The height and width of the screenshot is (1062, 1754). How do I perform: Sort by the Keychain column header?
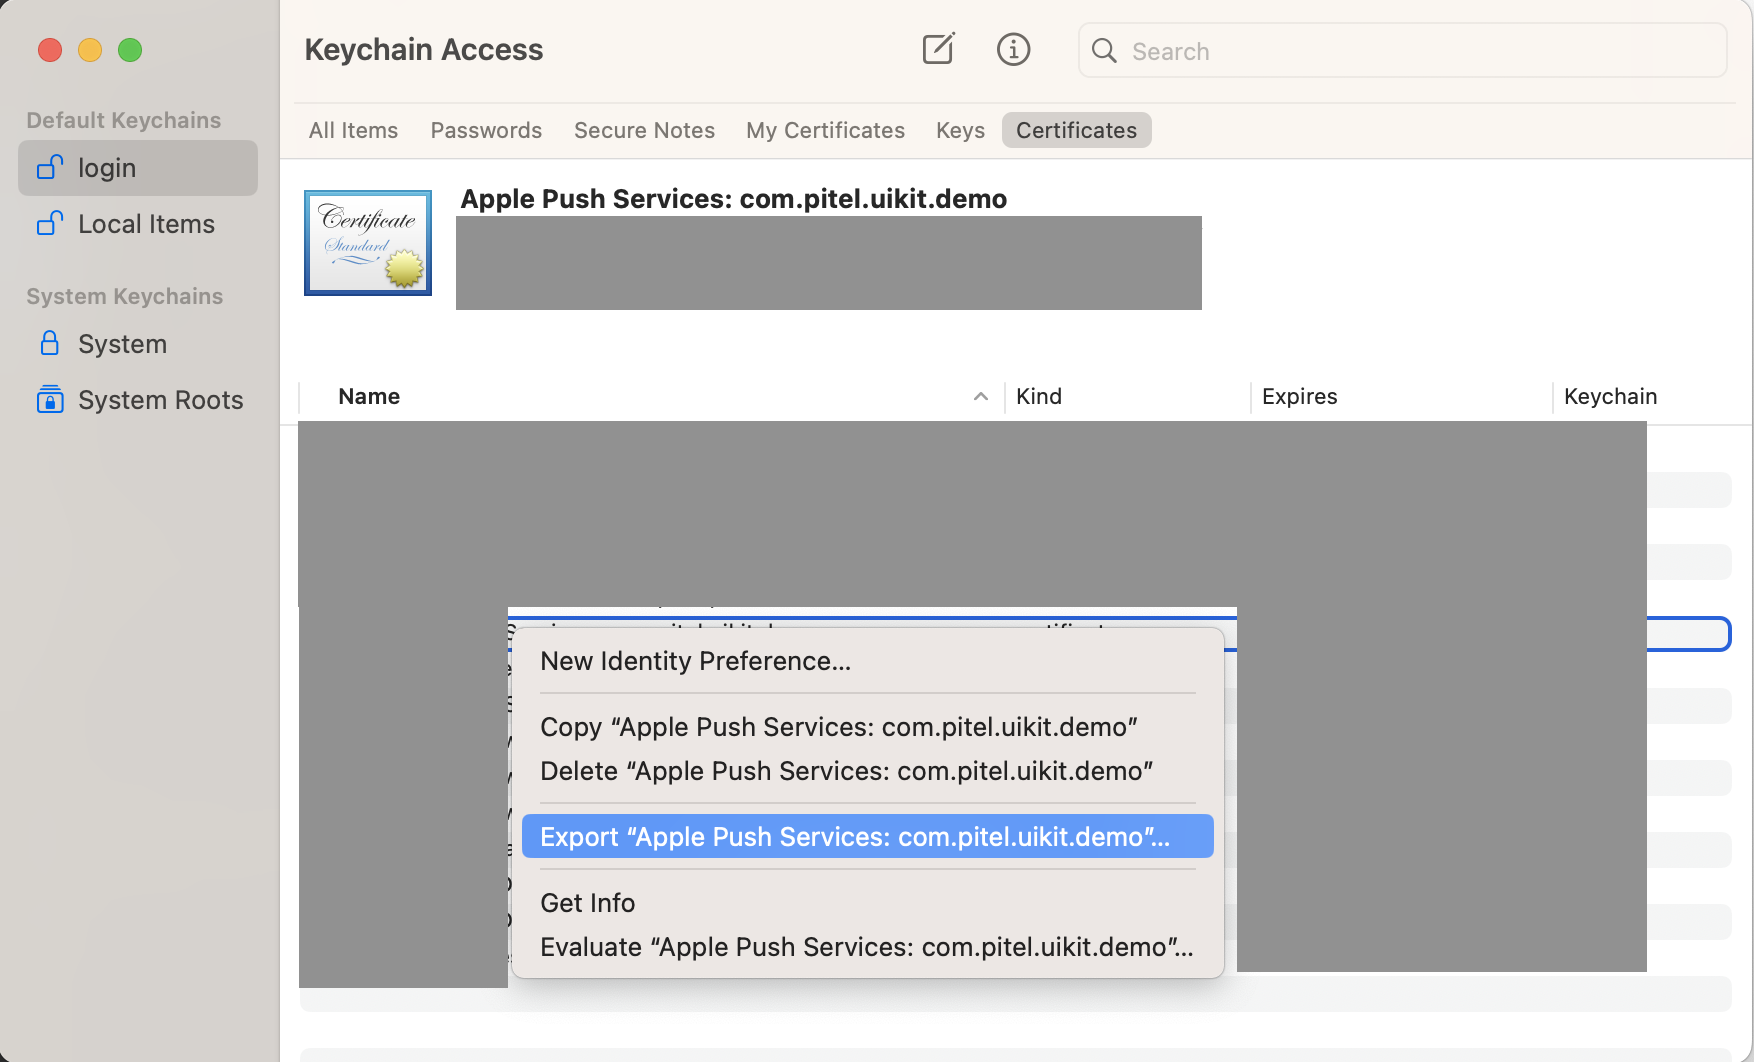click(1610, 396)
